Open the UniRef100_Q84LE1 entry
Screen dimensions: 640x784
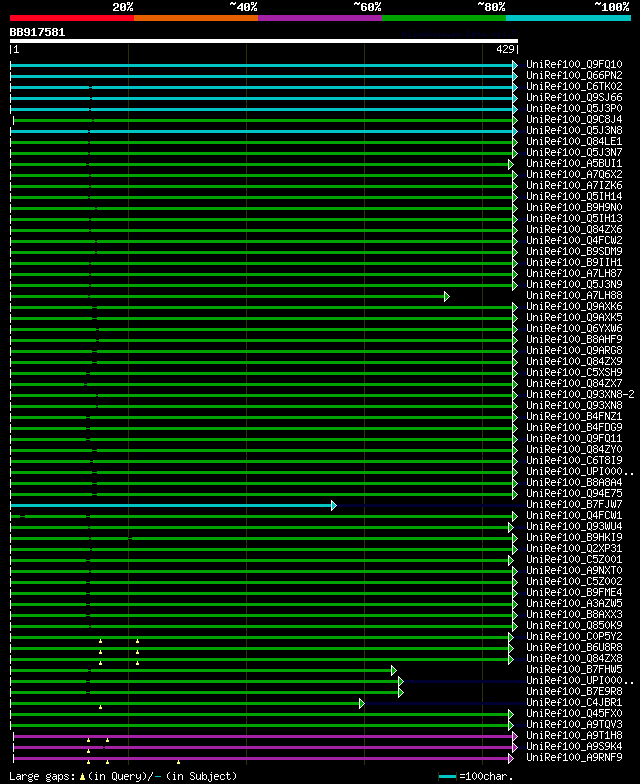[574, 142]
